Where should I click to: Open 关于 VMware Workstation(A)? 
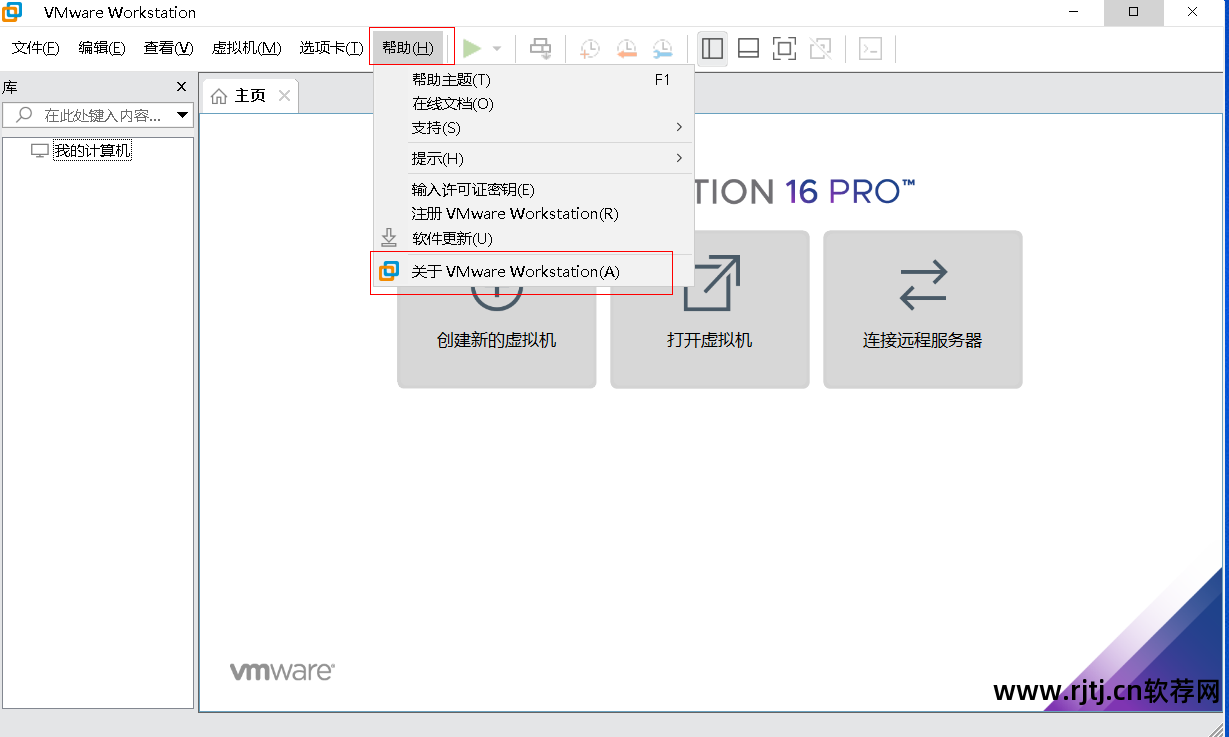pyautogui.click(x=533, y=272)
